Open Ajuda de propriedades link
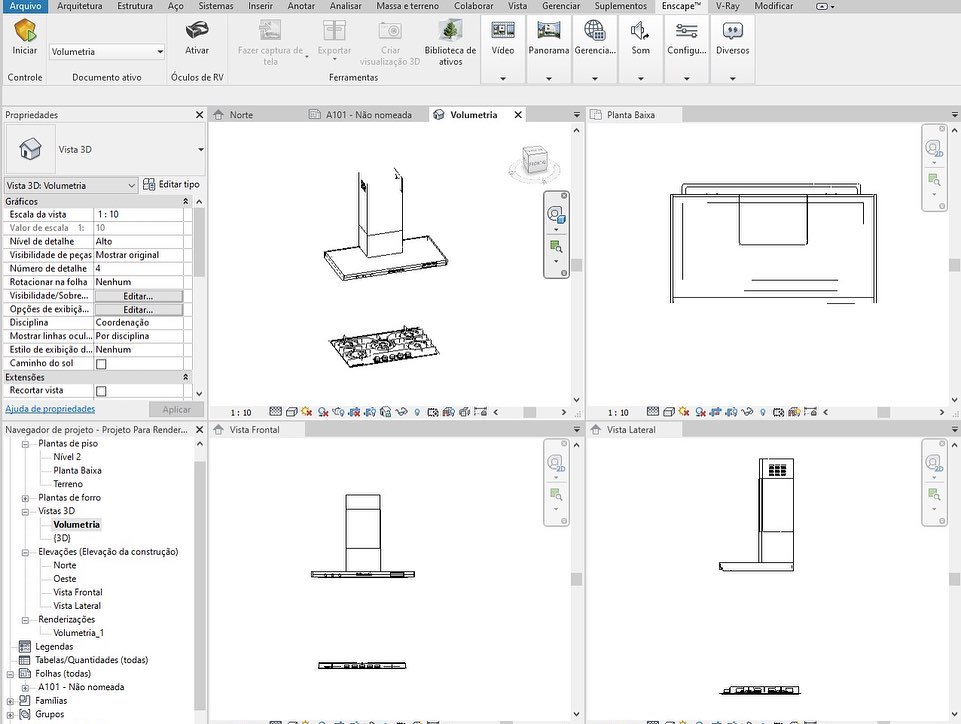 pyautogui.click(x=50, y=409)
